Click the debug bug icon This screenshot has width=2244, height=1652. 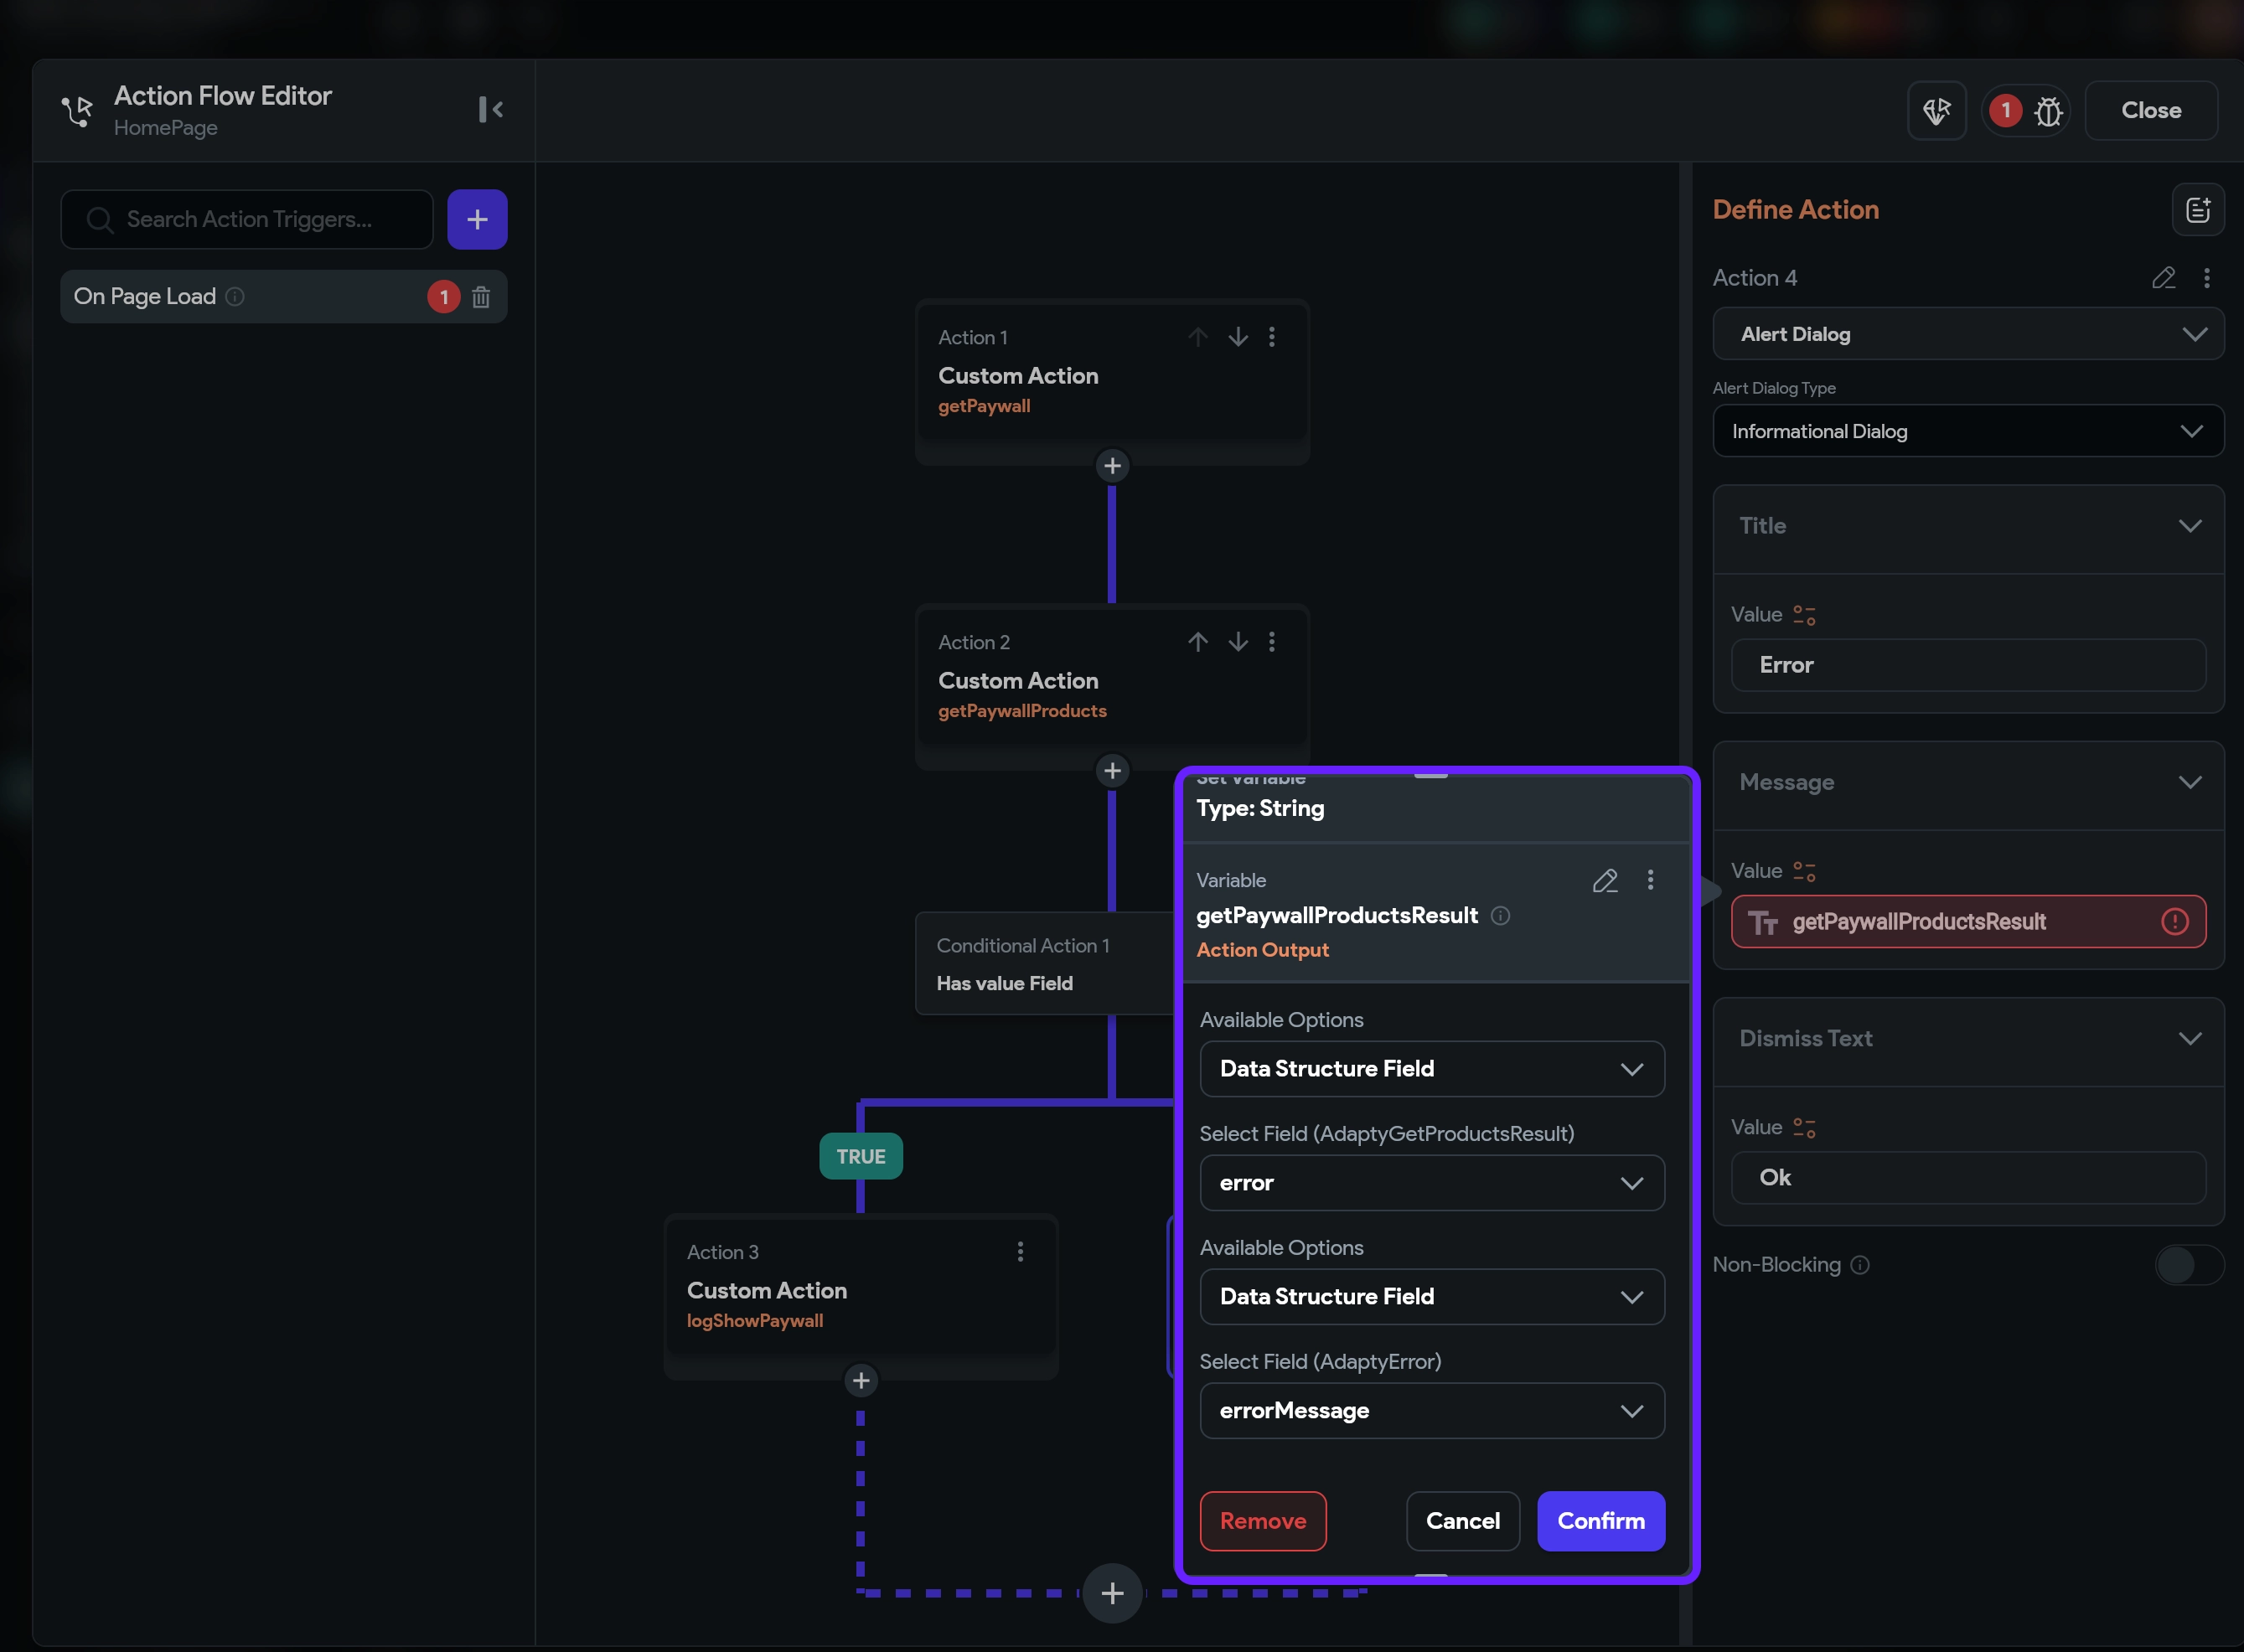(x=2048, y=111)
